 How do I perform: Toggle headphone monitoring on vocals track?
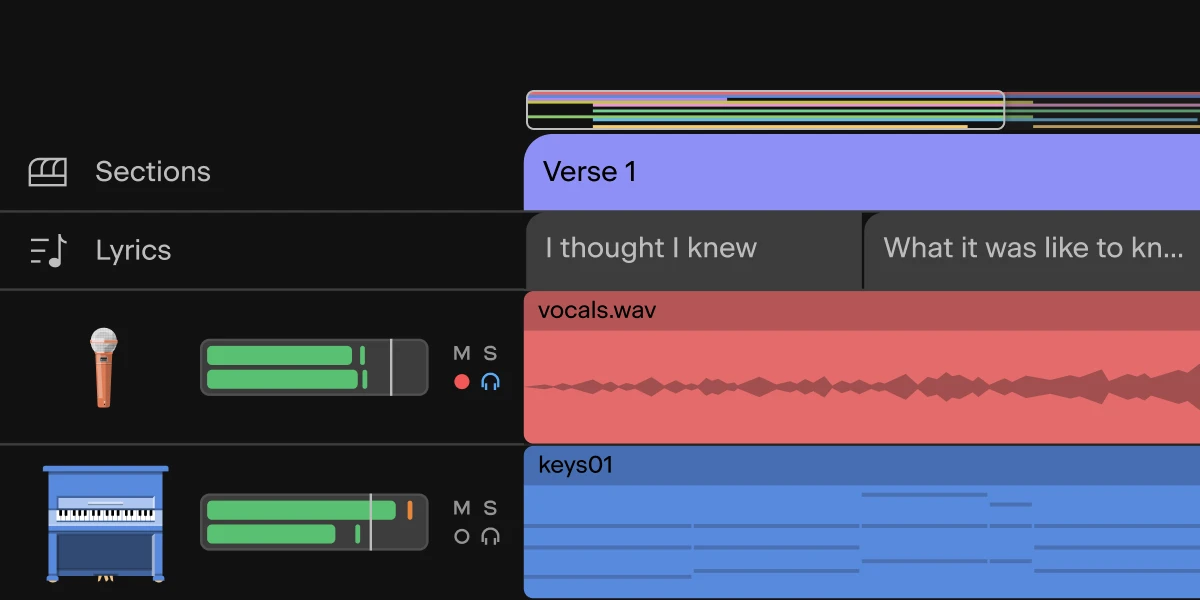click(490, 381)
